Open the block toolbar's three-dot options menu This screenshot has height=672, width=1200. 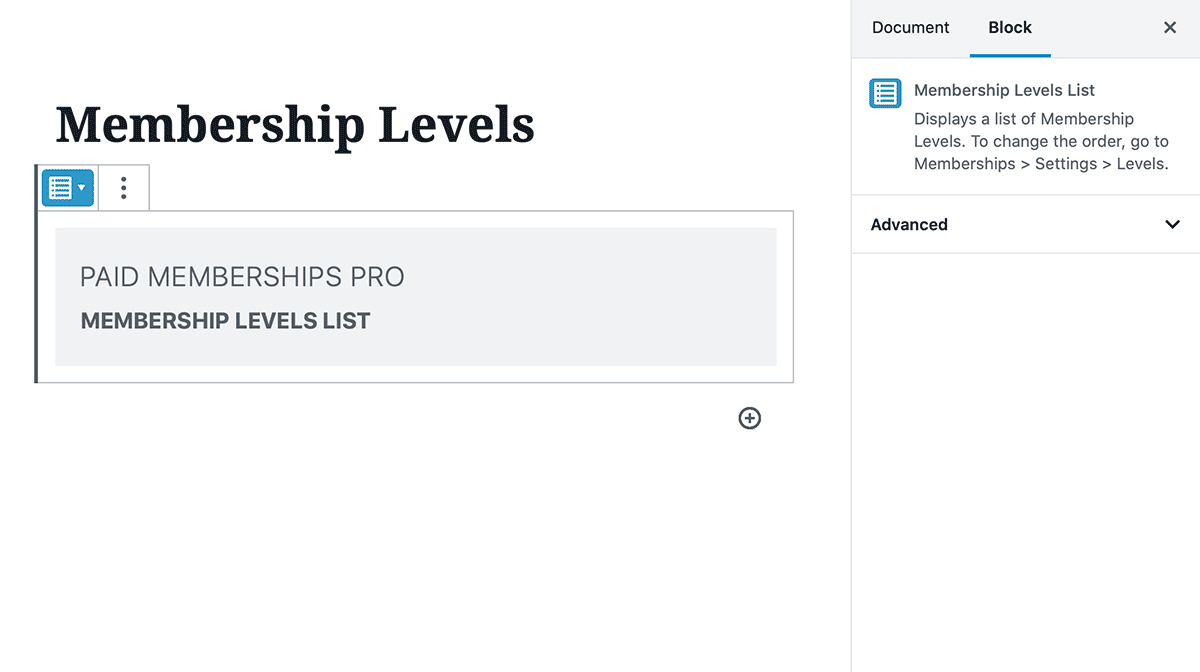124,187
